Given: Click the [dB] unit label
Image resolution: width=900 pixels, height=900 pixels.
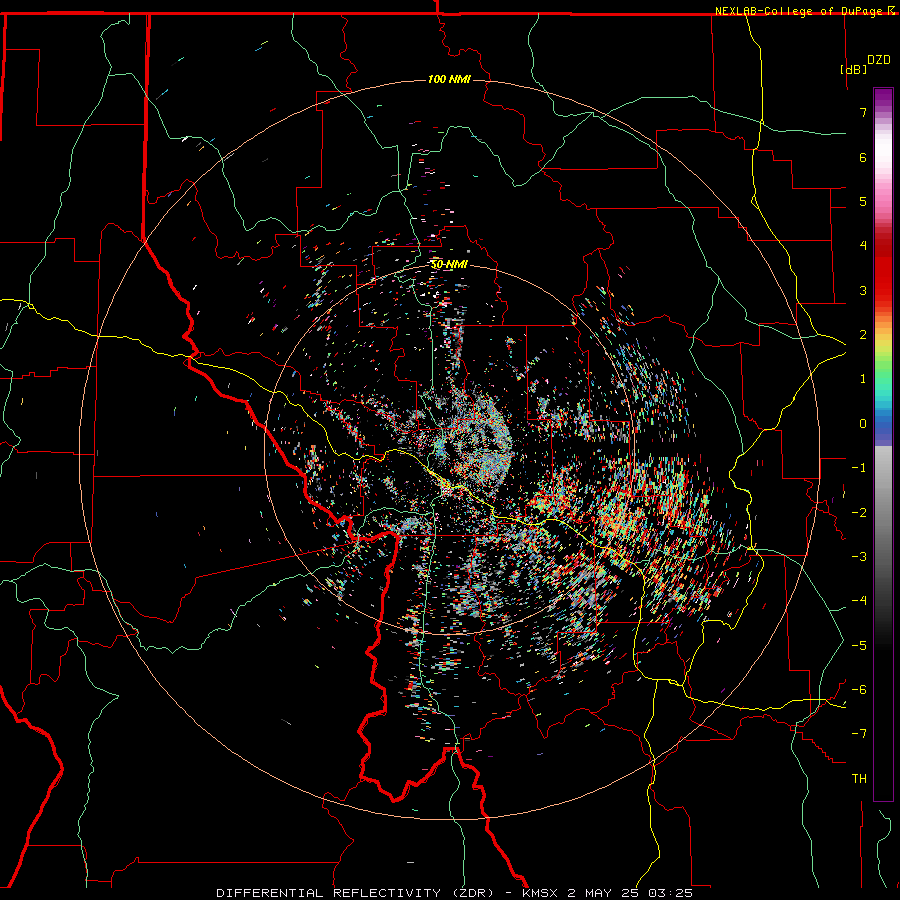Looking at the screenshot, I should (853, 69).
